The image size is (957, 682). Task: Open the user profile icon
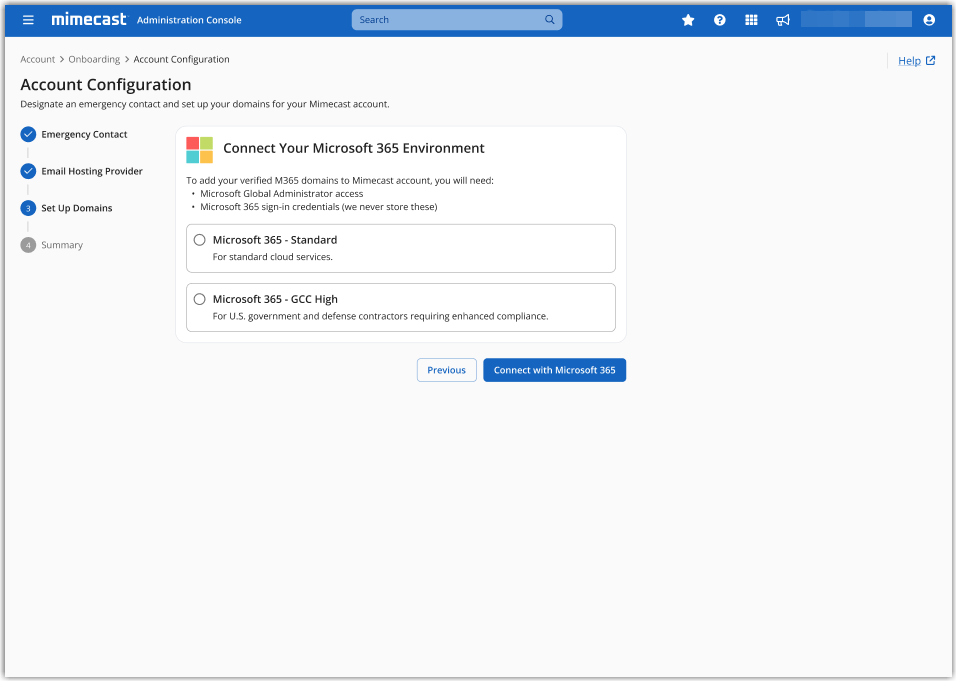coord(930,20)
